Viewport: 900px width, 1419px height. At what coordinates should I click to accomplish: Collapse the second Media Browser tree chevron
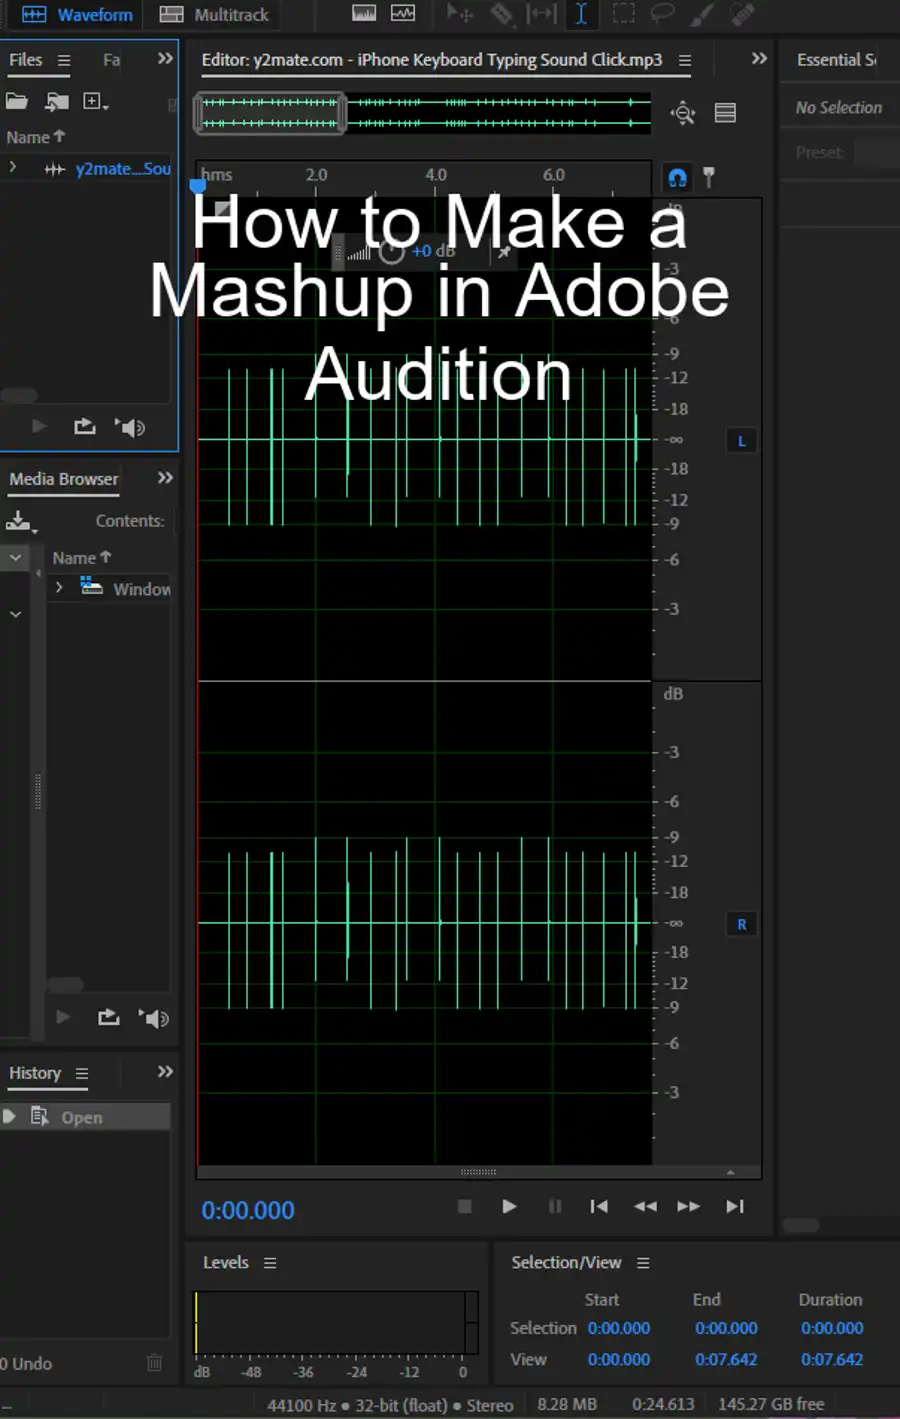pos(16,614)
